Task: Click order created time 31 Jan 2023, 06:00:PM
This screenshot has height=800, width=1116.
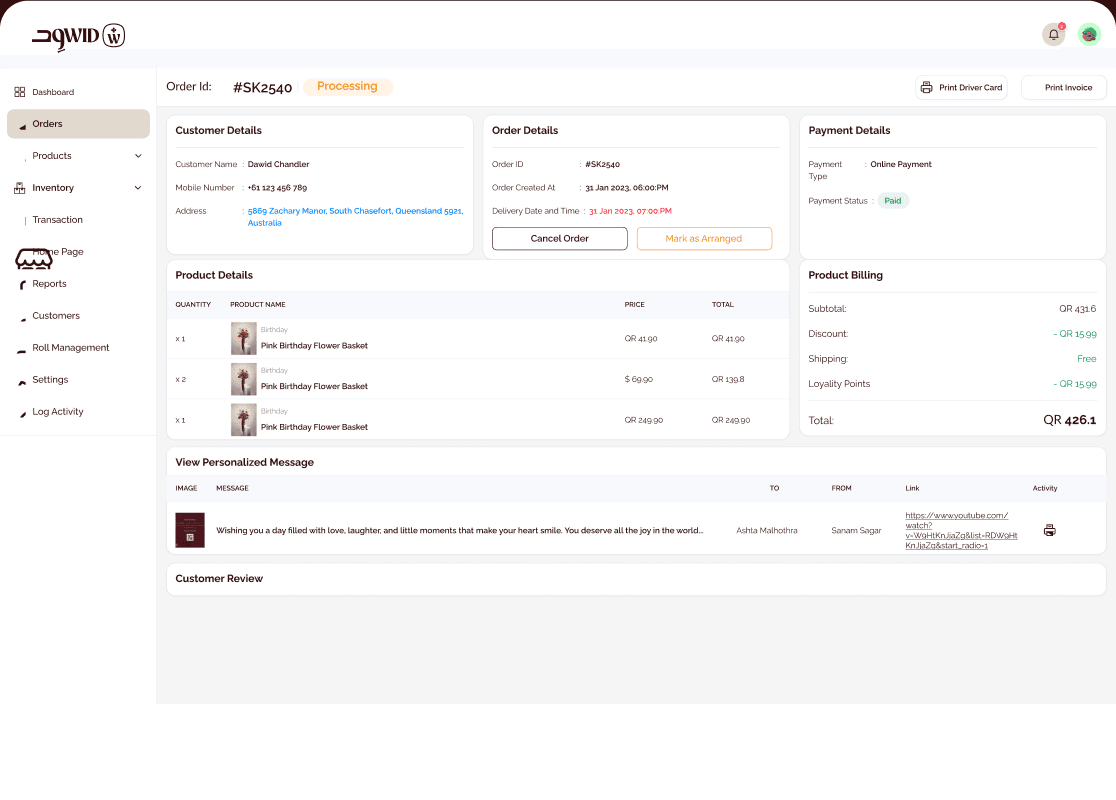Action: [626, 188]
